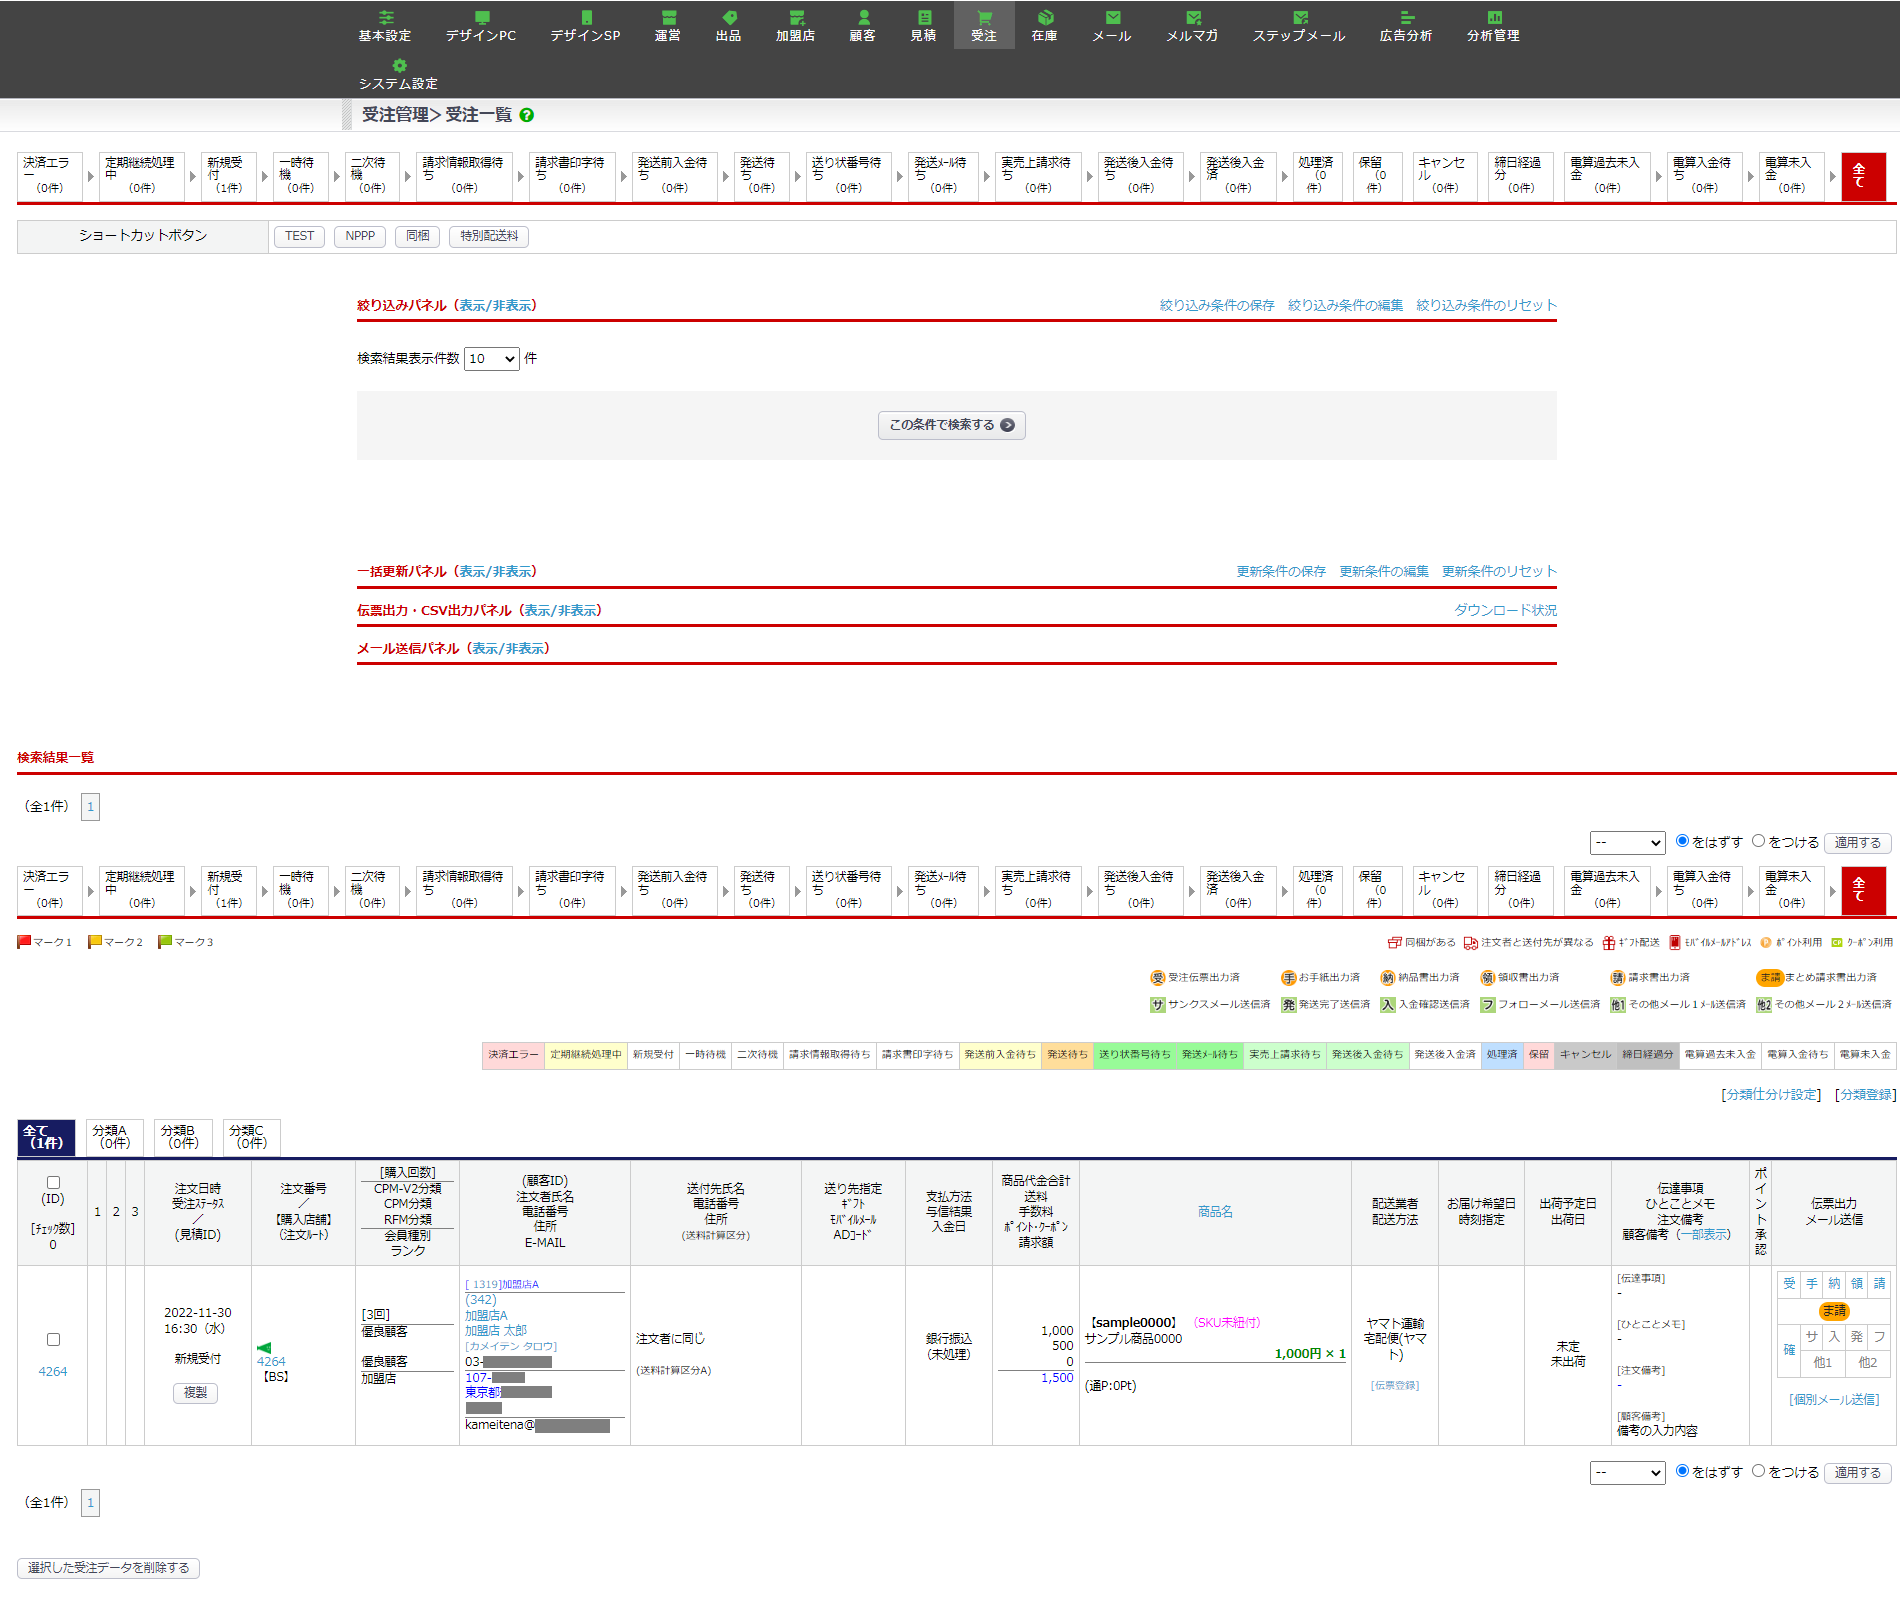Open the ステップメール icon
This screenshot has width=1900, height=1613.
pos(1300,17)
